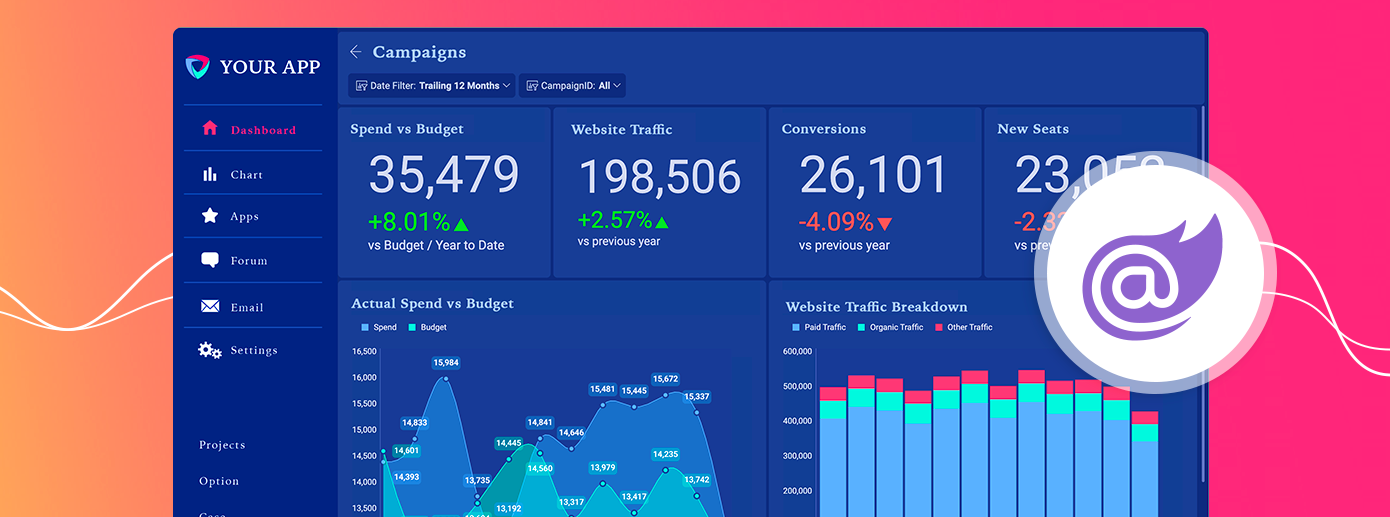1390x517 pixels.
Task: Toggle the Spend legend swatch
Action: click(365, 327)
